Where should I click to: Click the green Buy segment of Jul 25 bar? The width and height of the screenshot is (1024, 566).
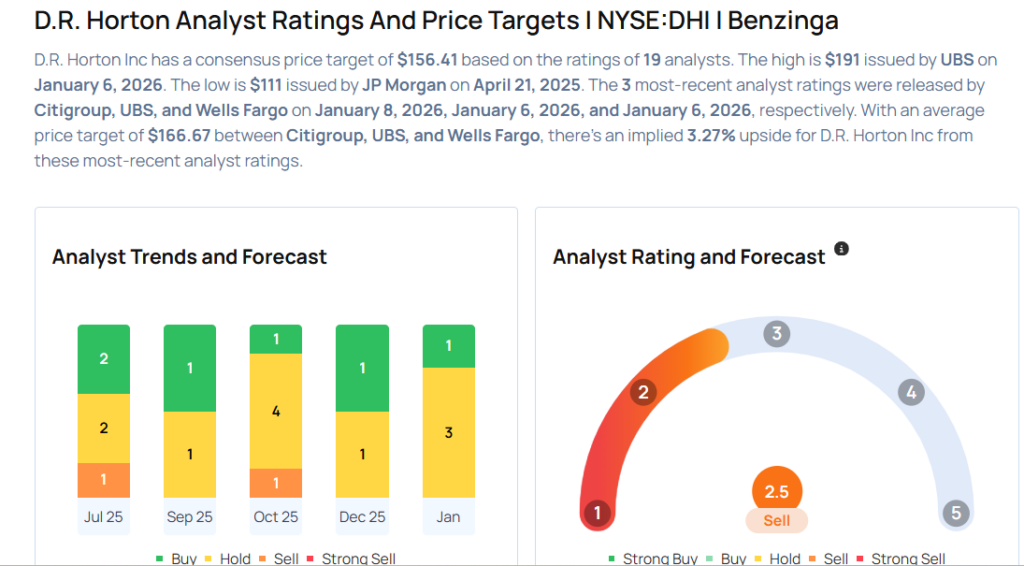pyautogui.click(x=104, y=359)
